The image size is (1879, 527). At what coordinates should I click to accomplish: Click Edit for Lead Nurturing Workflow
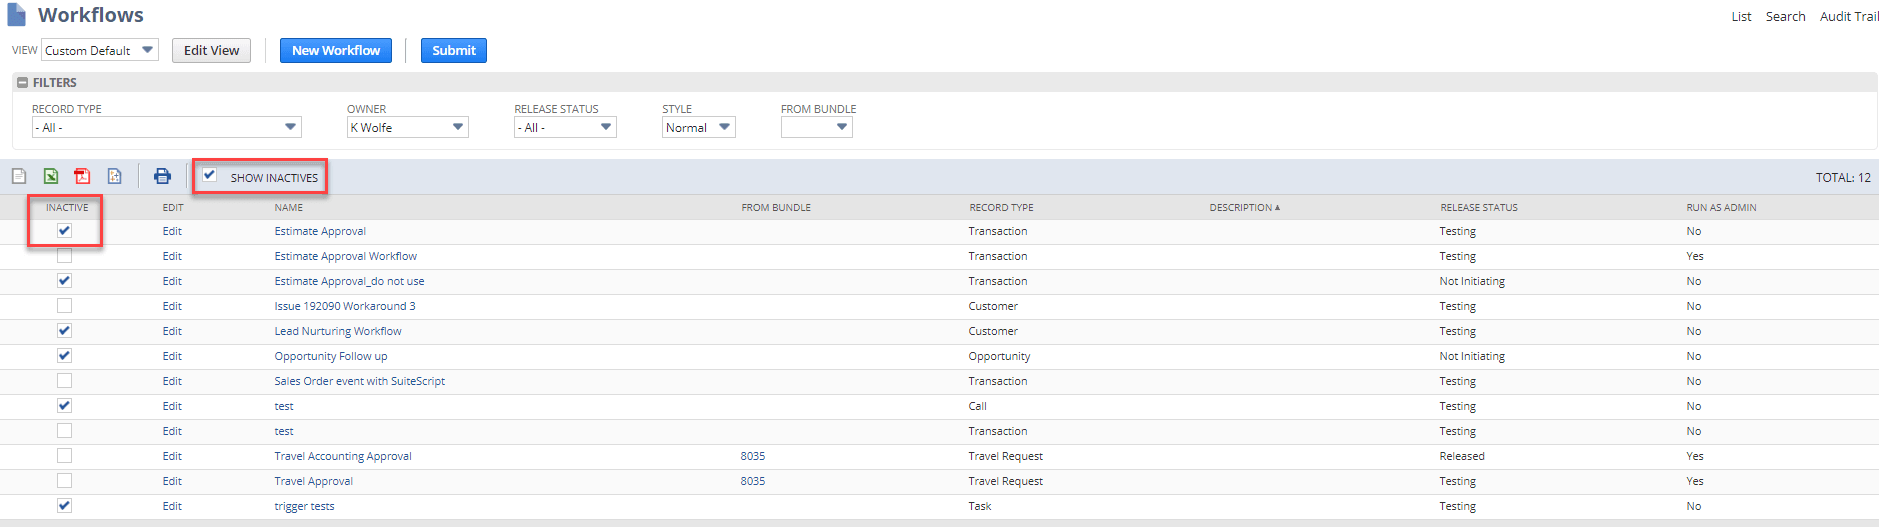coord(172,331)
